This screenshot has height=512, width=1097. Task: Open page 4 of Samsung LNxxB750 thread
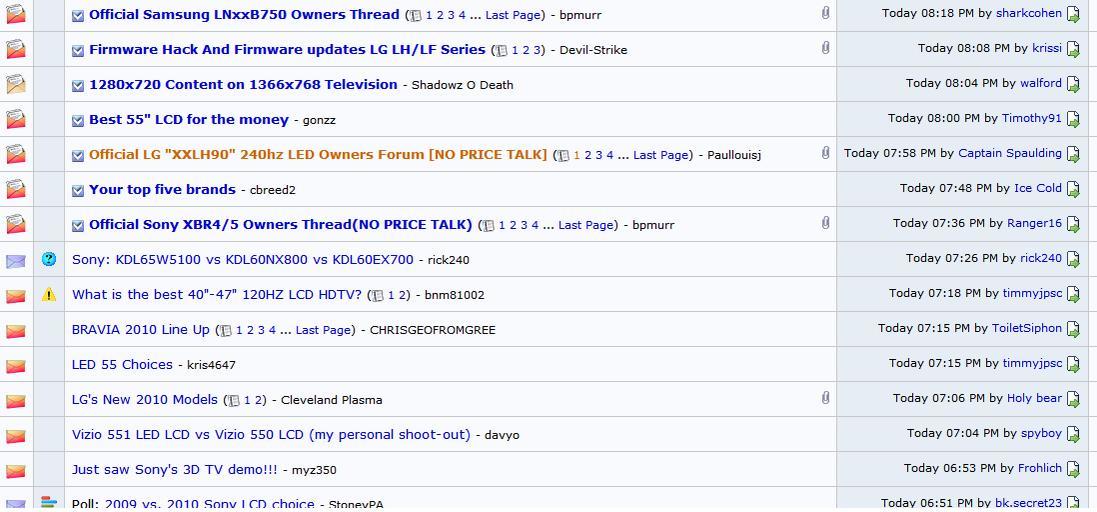tap(462, 15)
